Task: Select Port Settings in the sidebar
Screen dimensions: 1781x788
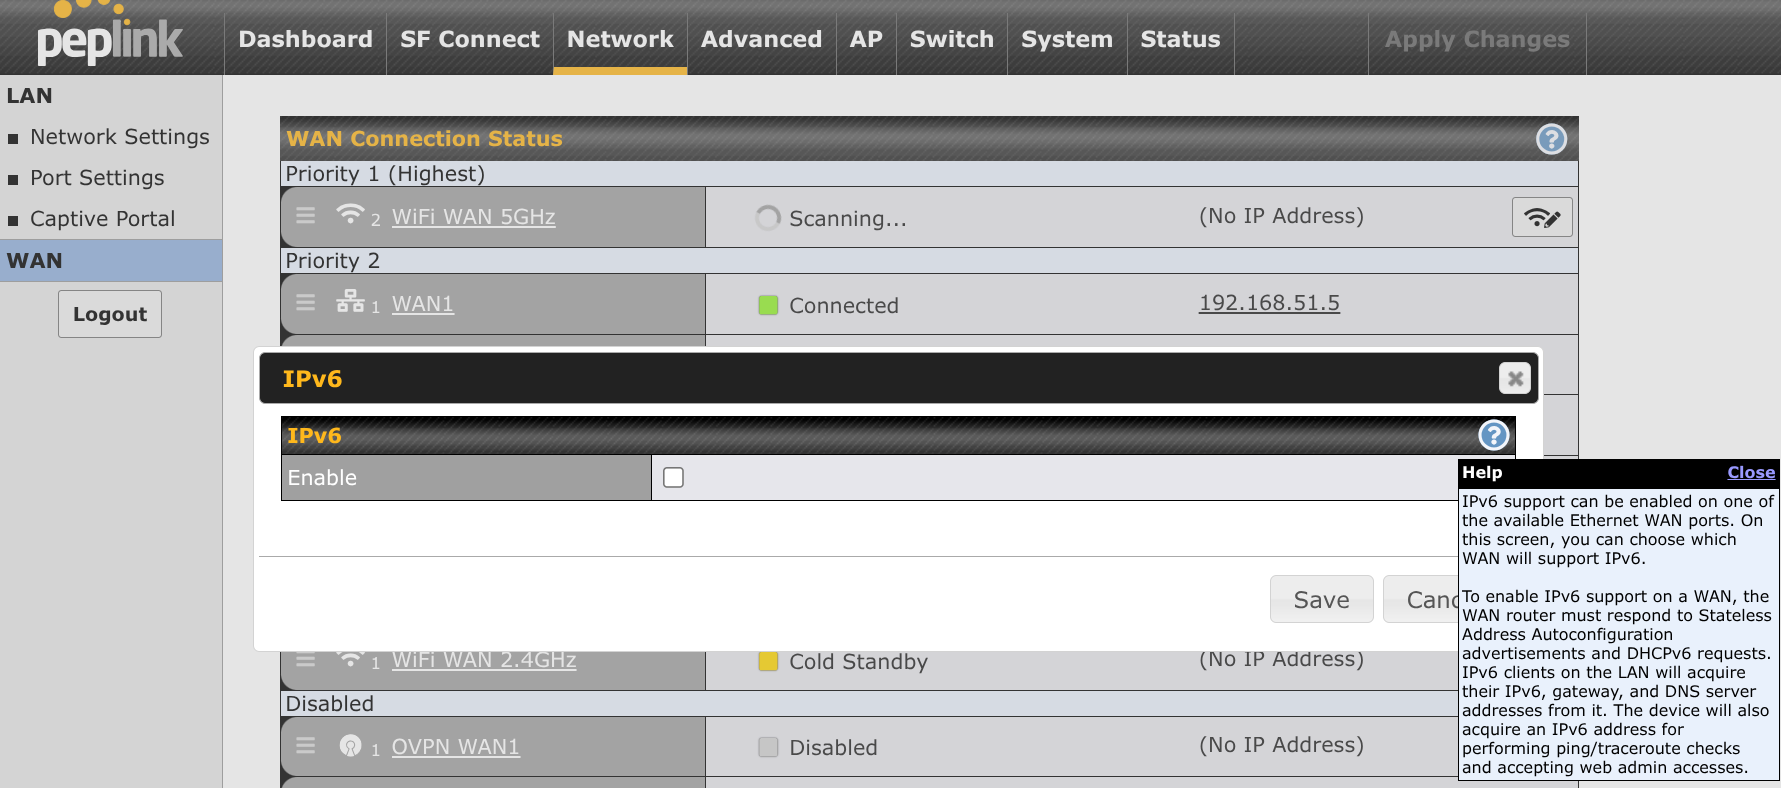Action: pos(97,178)
